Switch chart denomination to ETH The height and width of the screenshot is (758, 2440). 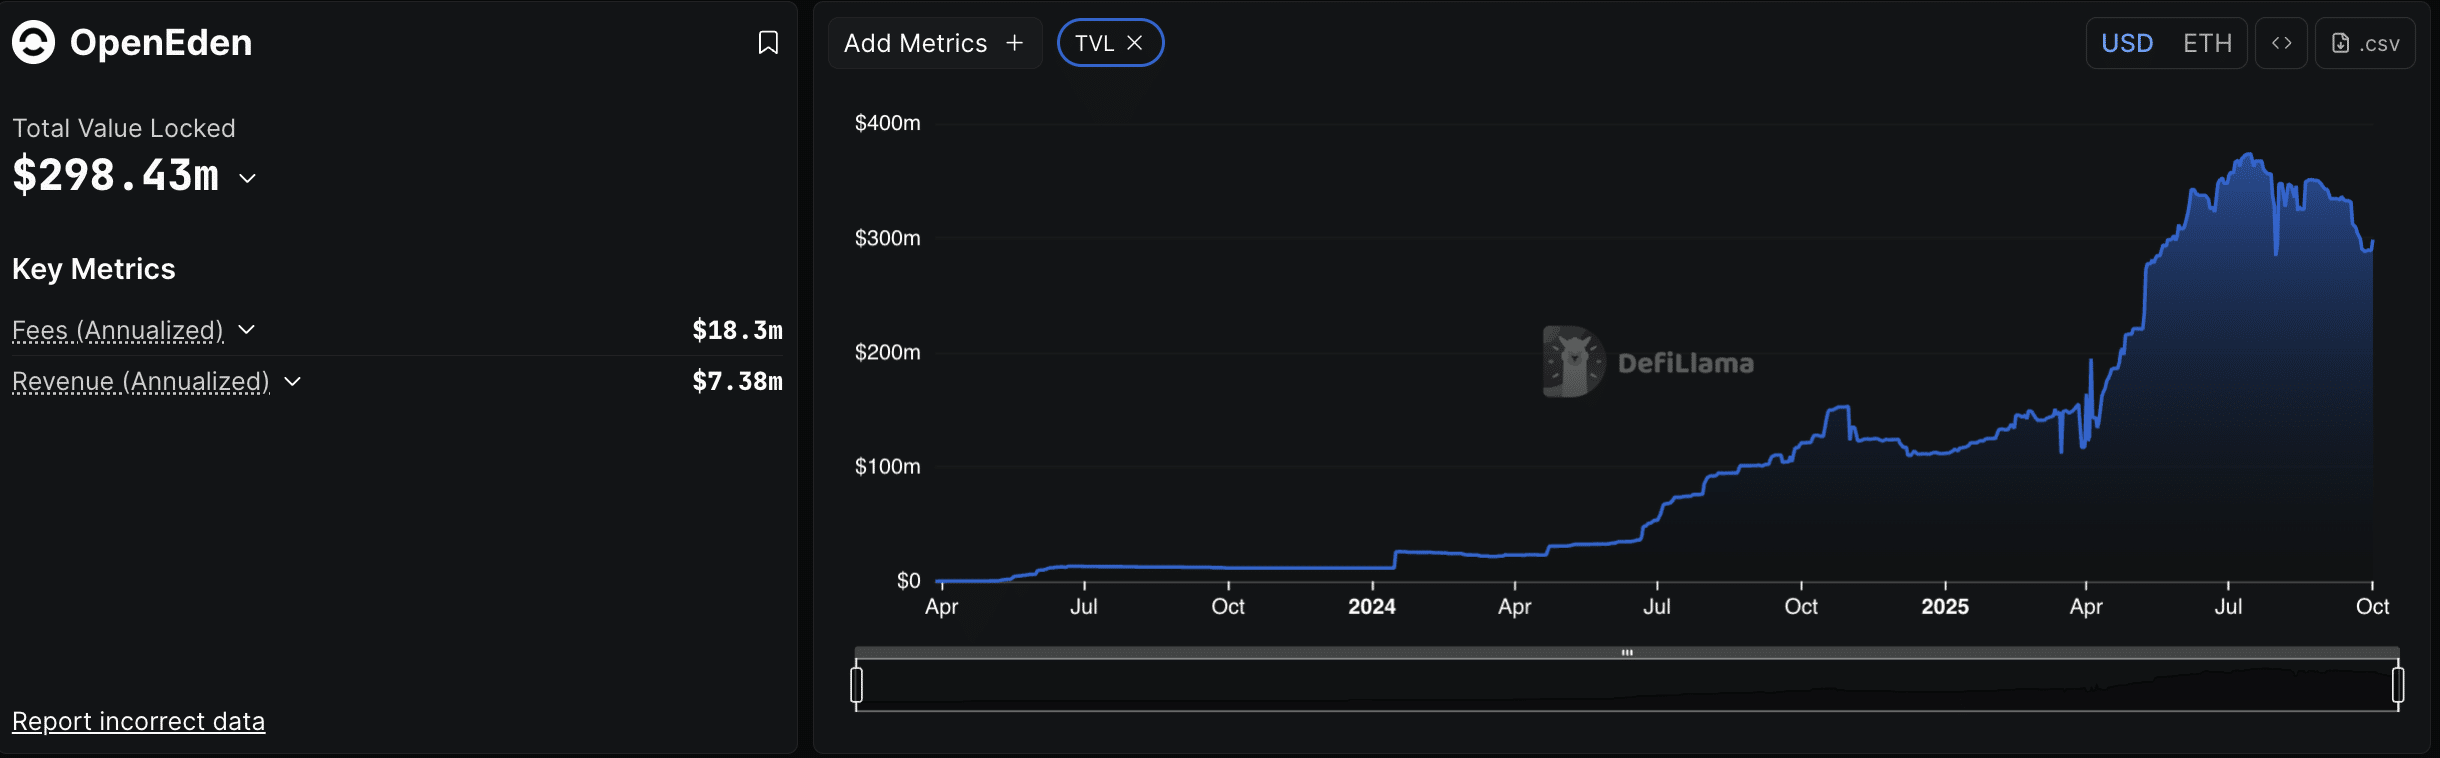[x=2207, y=43]
